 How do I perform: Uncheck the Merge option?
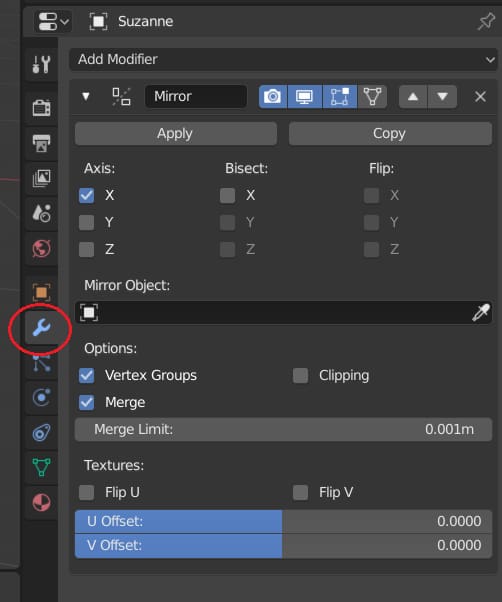[x=86, y=402]
